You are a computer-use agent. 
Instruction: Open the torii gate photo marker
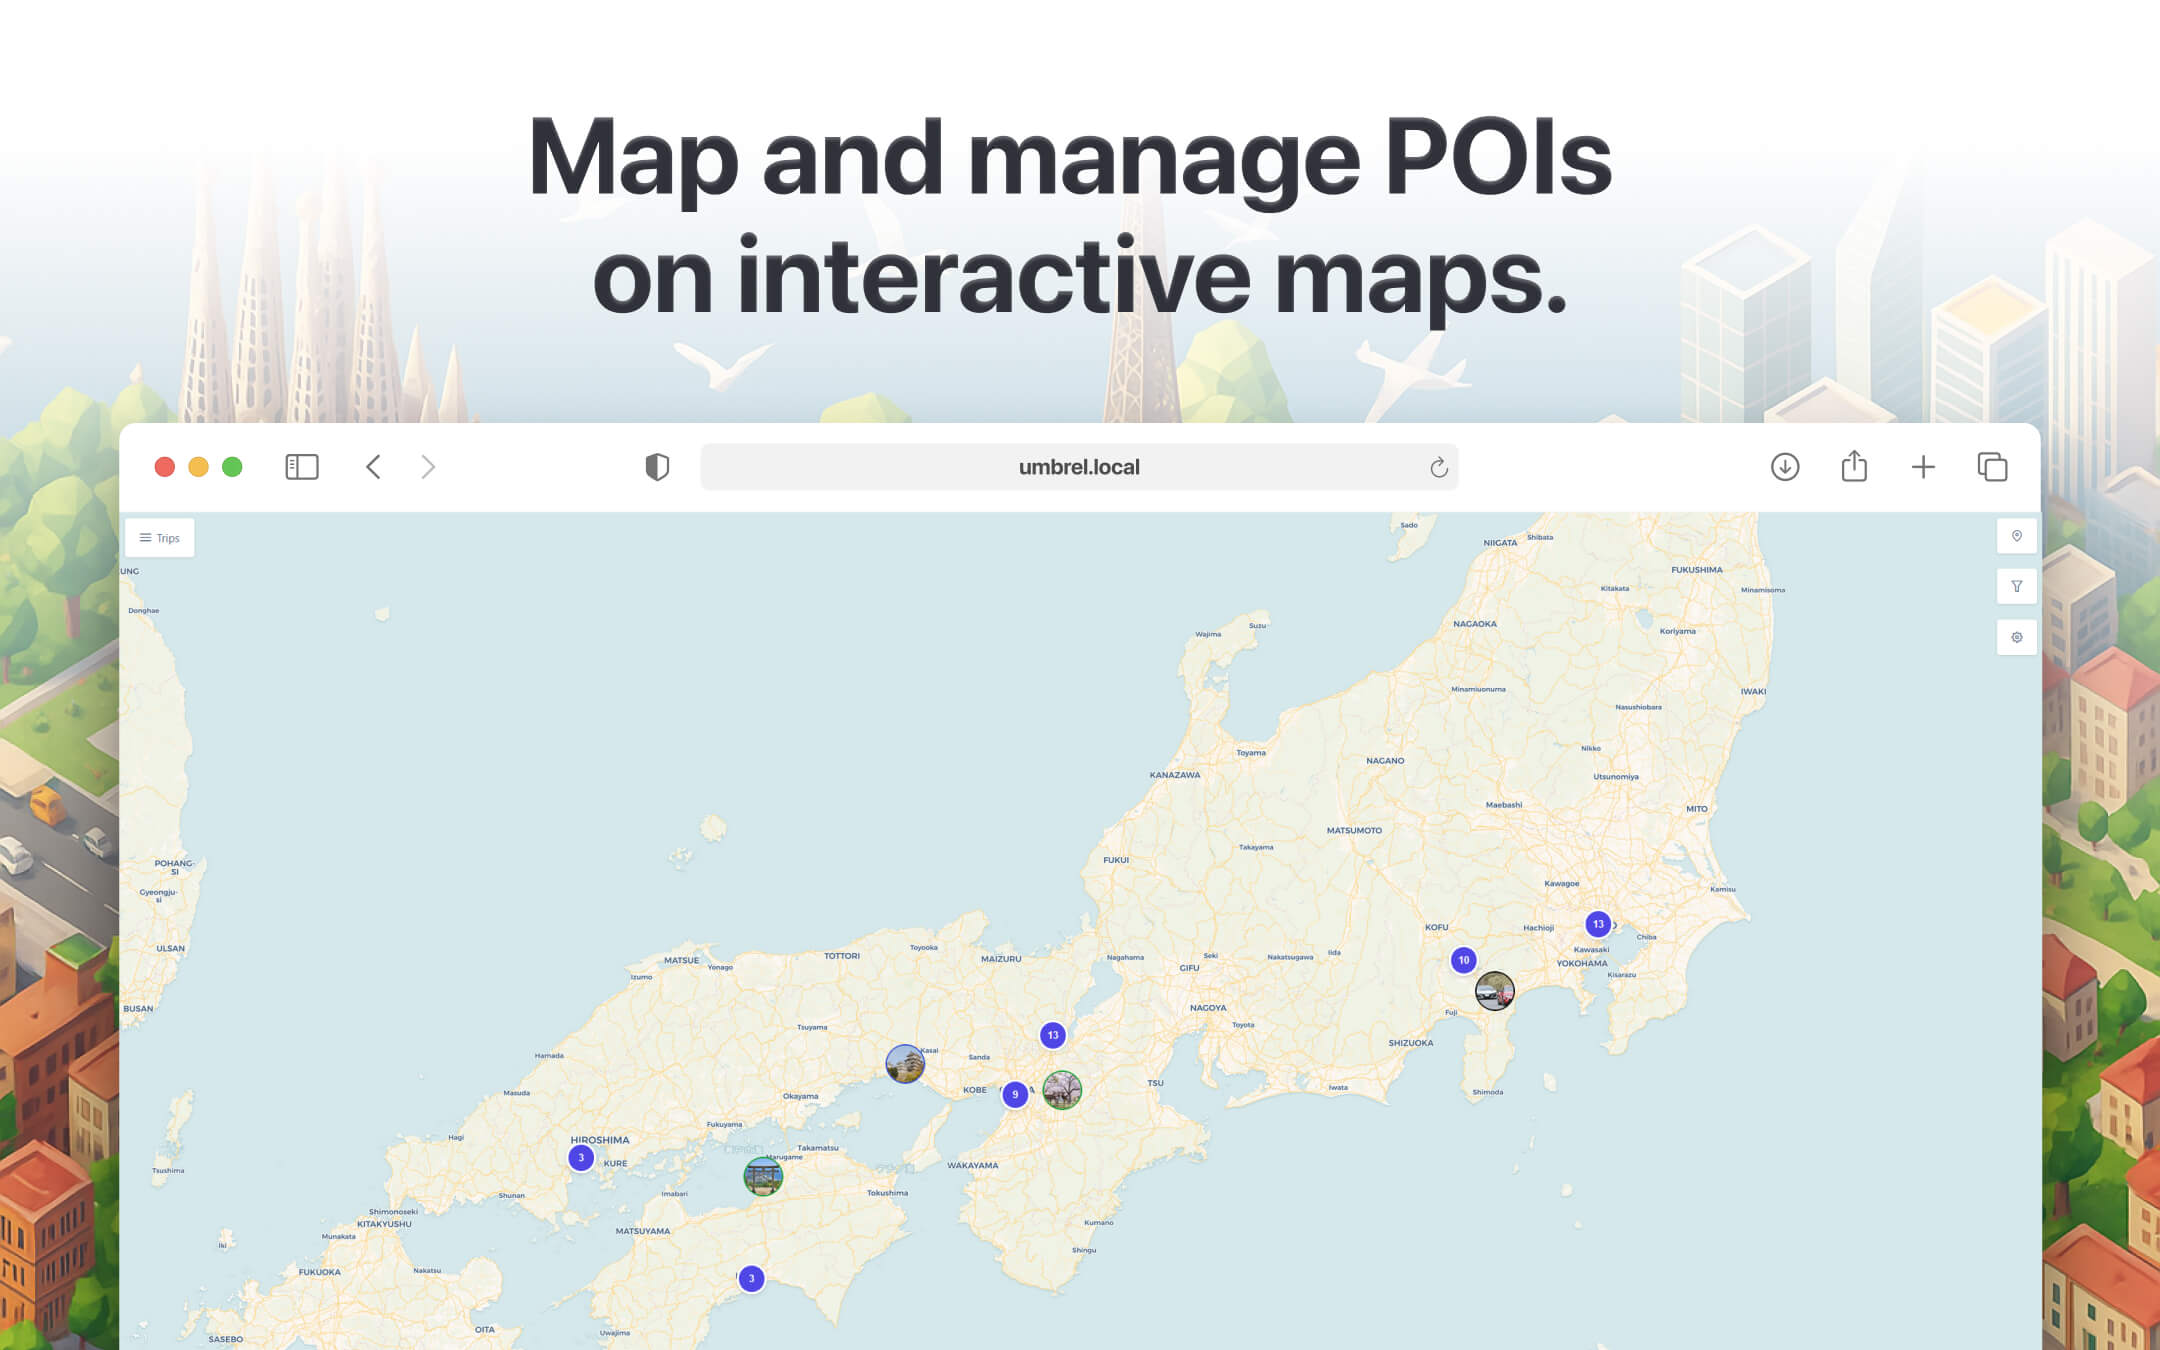coord(763,1176)
